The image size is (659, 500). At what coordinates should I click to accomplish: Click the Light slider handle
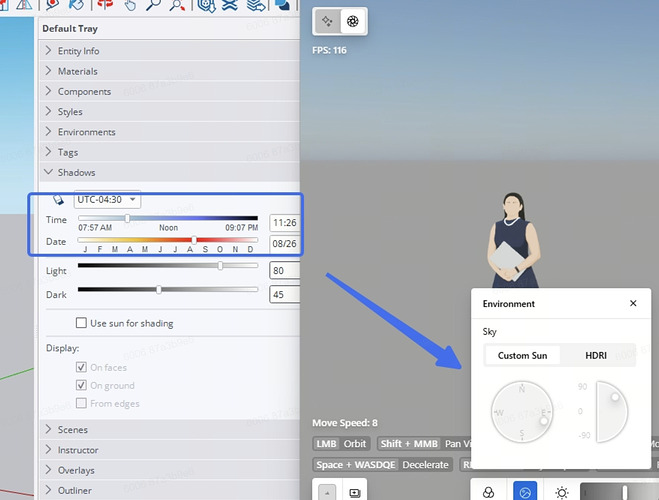tap(220, 266)
